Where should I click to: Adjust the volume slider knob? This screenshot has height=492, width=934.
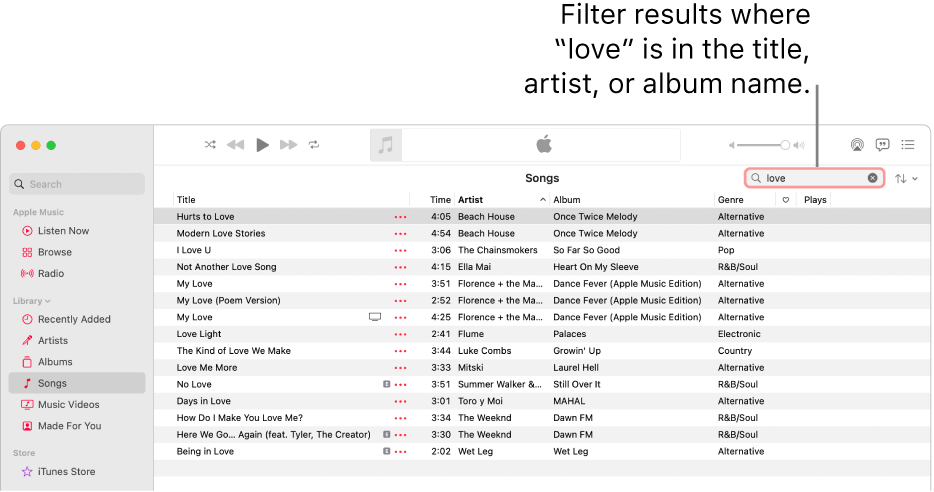[785, 145]
